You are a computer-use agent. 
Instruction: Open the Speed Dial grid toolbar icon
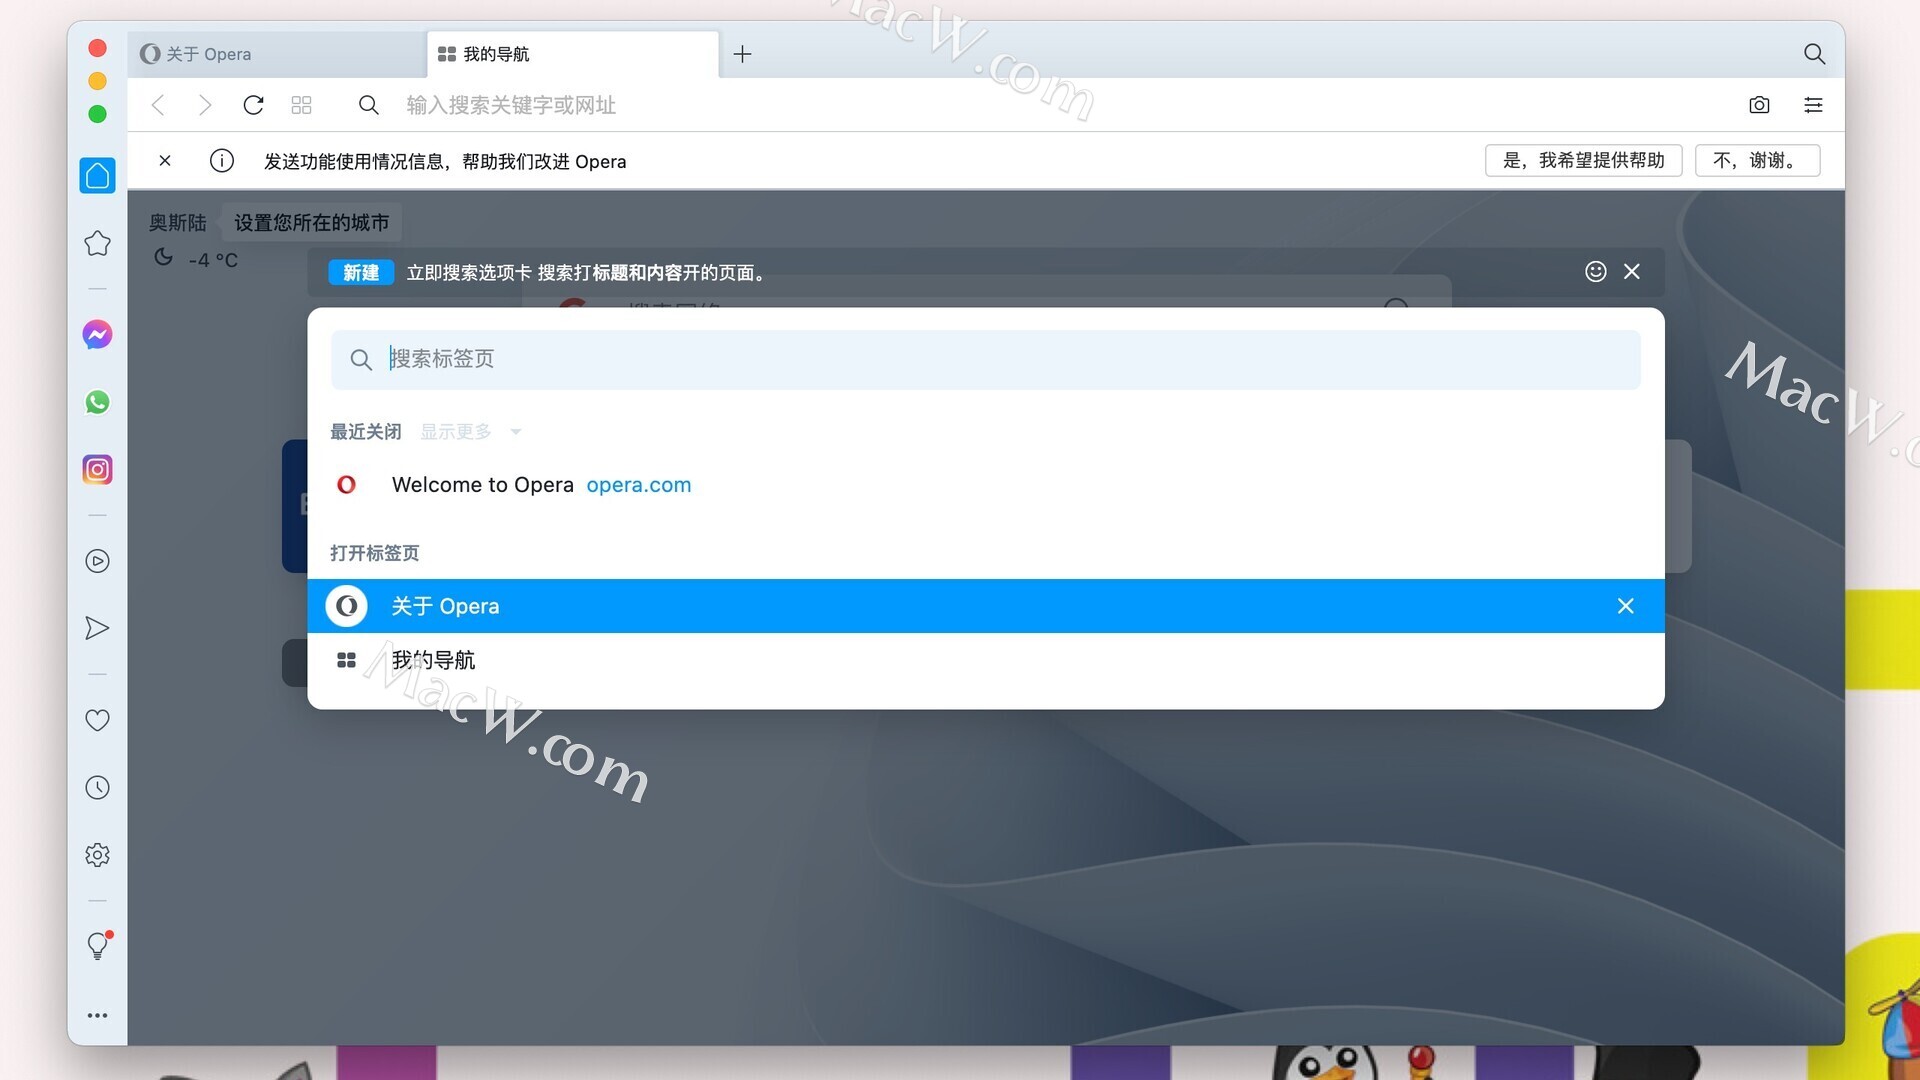tap(301, 105)
